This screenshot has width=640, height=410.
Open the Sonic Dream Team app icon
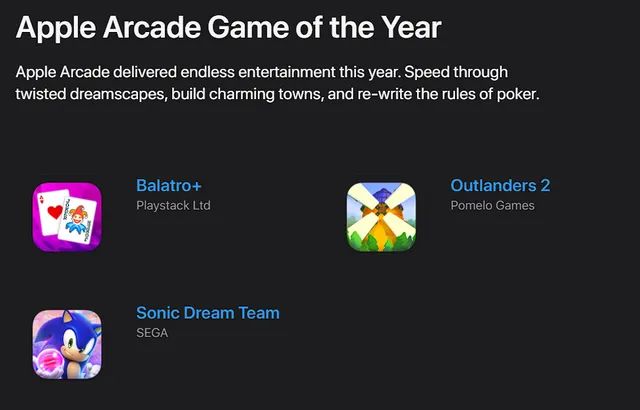click(67, 344)
